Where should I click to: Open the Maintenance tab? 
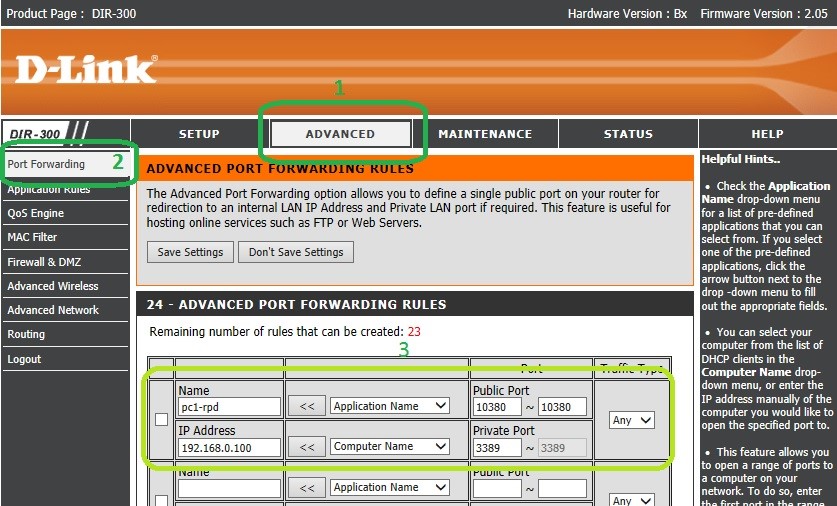point(485,134)
